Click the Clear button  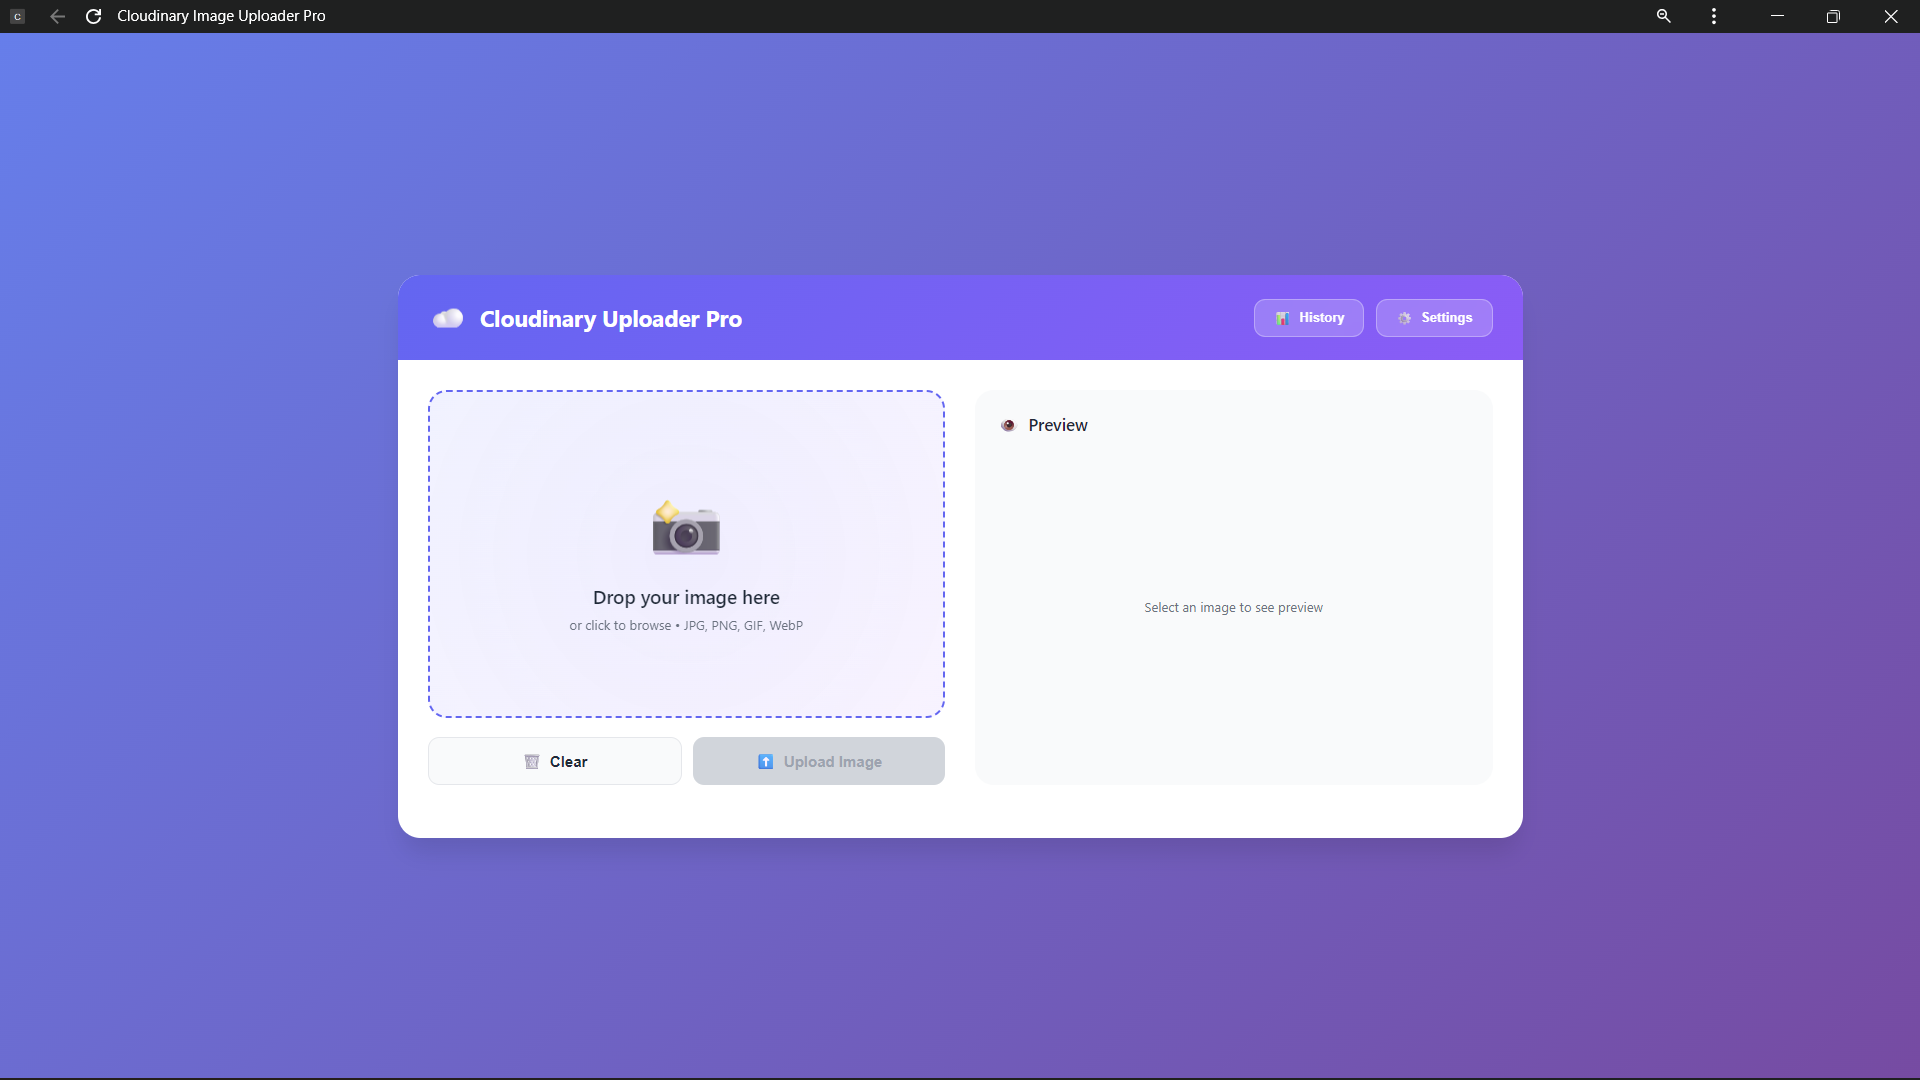554,761
